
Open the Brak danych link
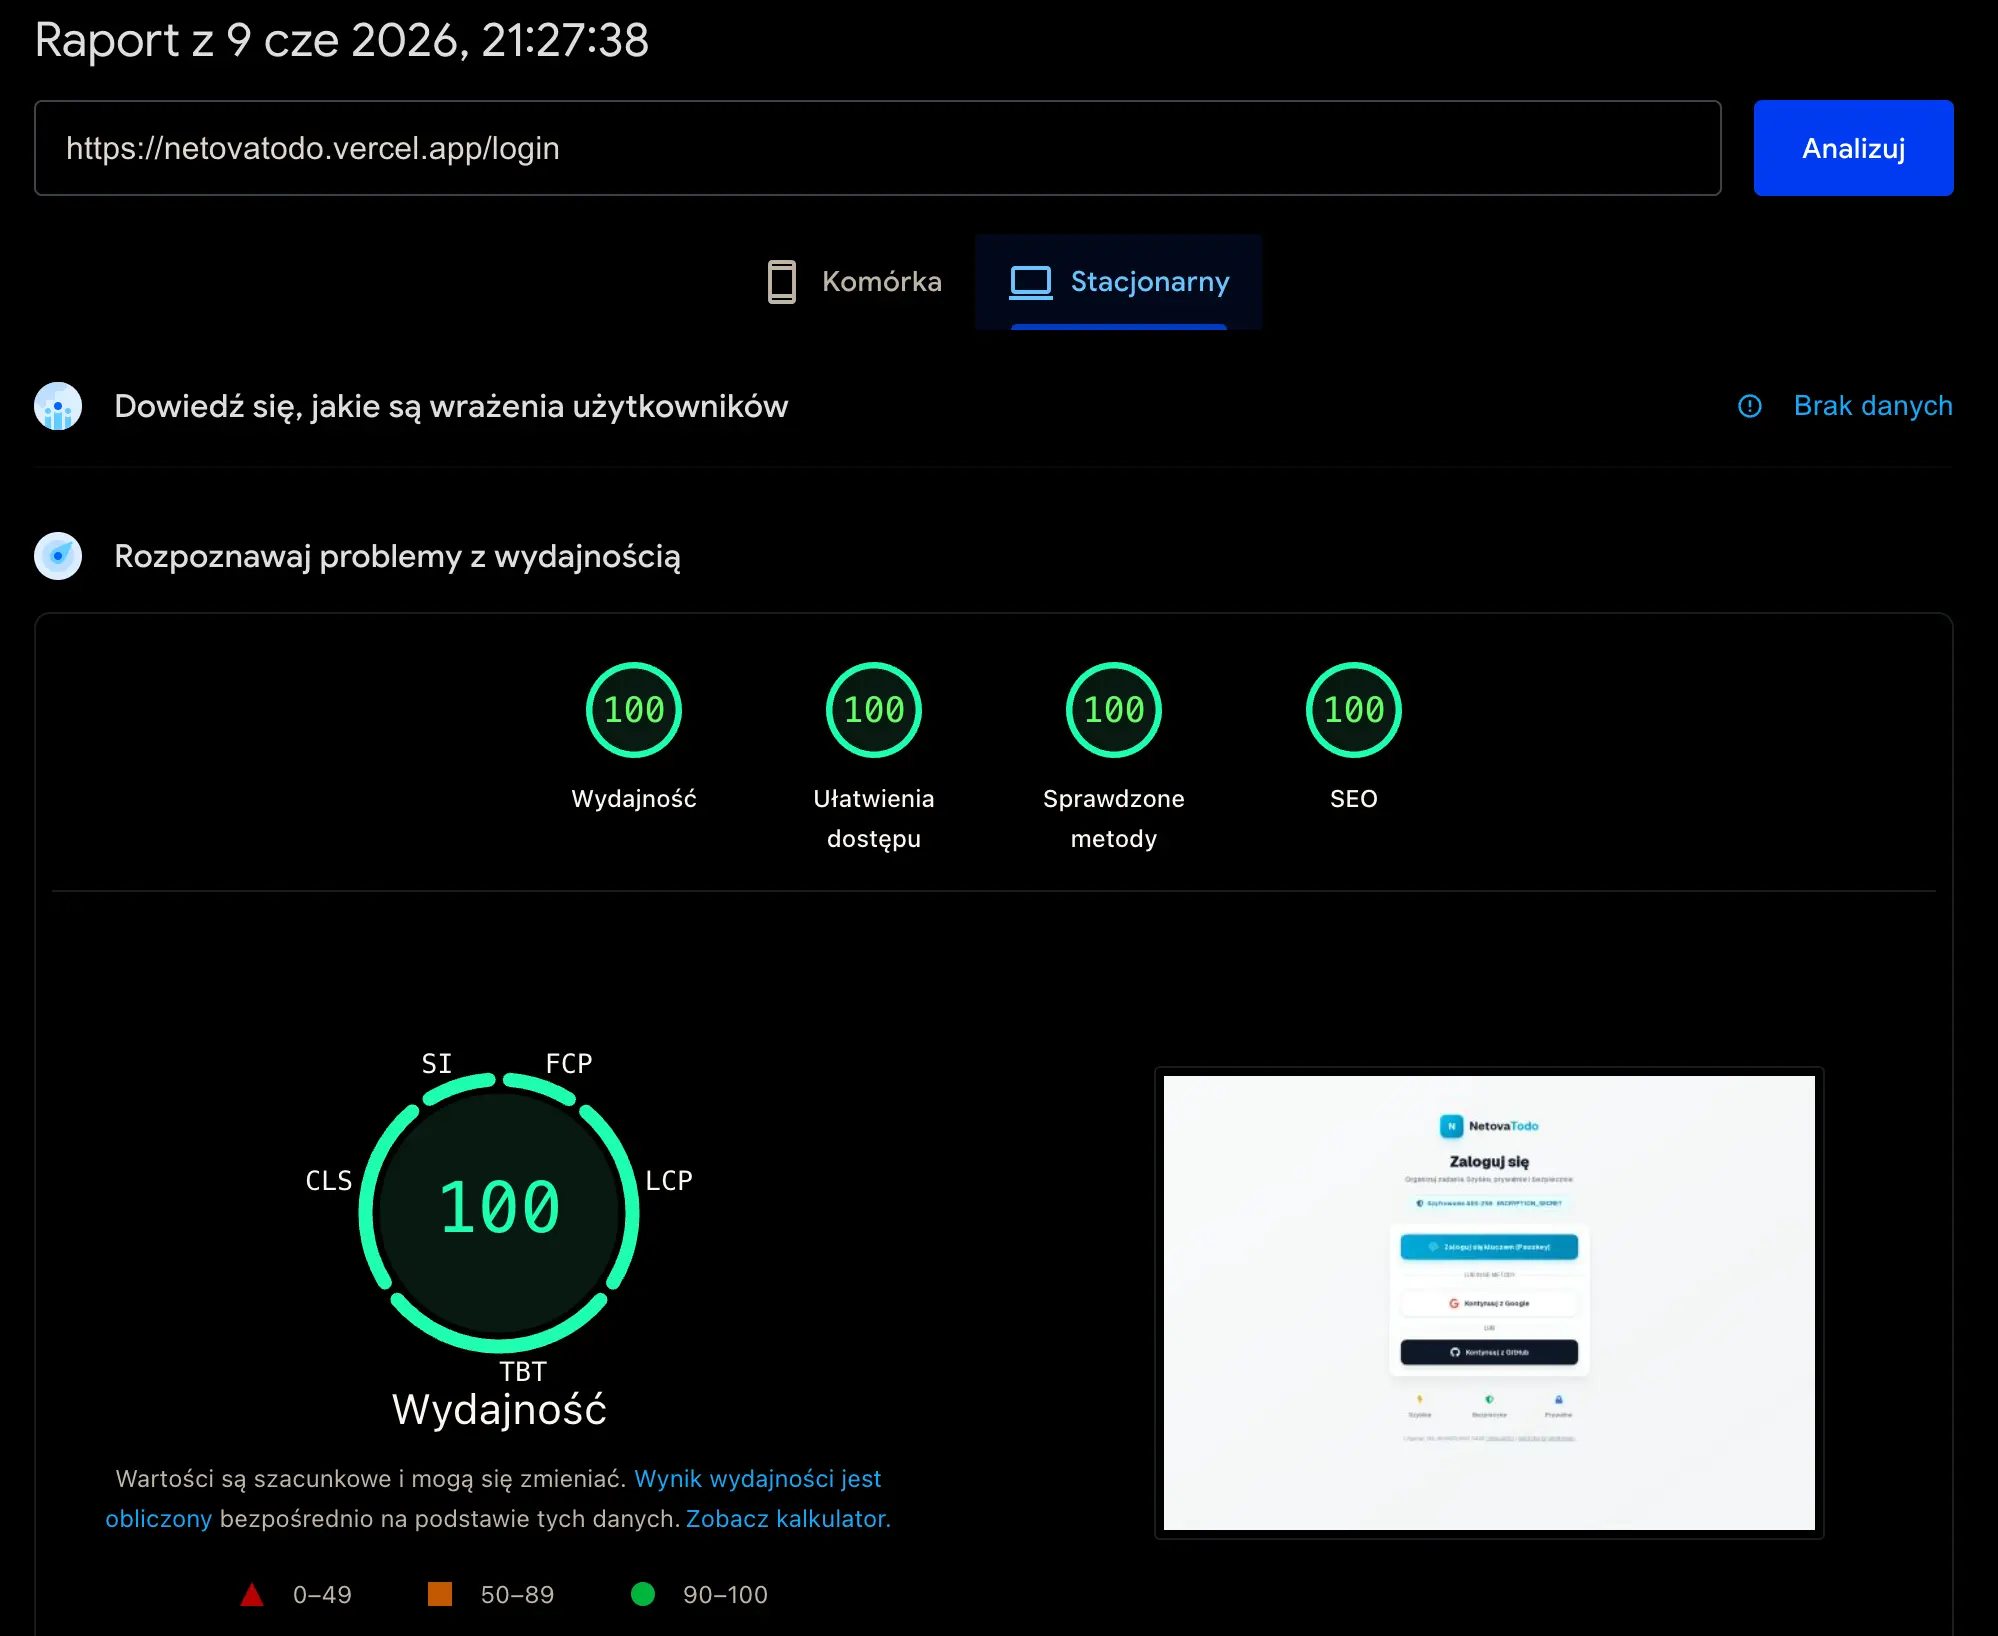tap(1872, 406)
